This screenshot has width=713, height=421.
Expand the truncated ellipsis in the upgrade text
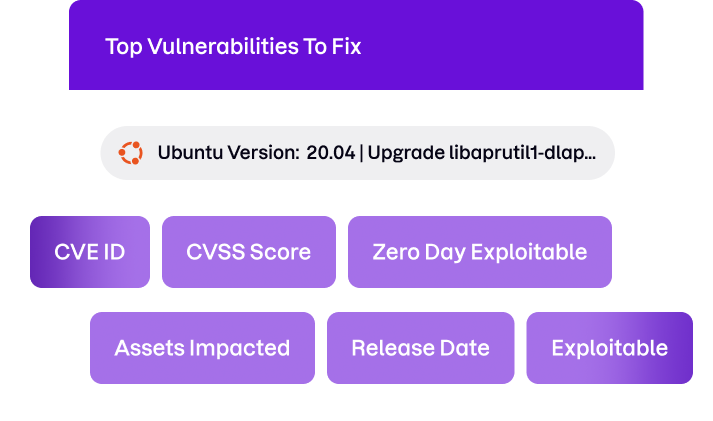pos(589,154)
